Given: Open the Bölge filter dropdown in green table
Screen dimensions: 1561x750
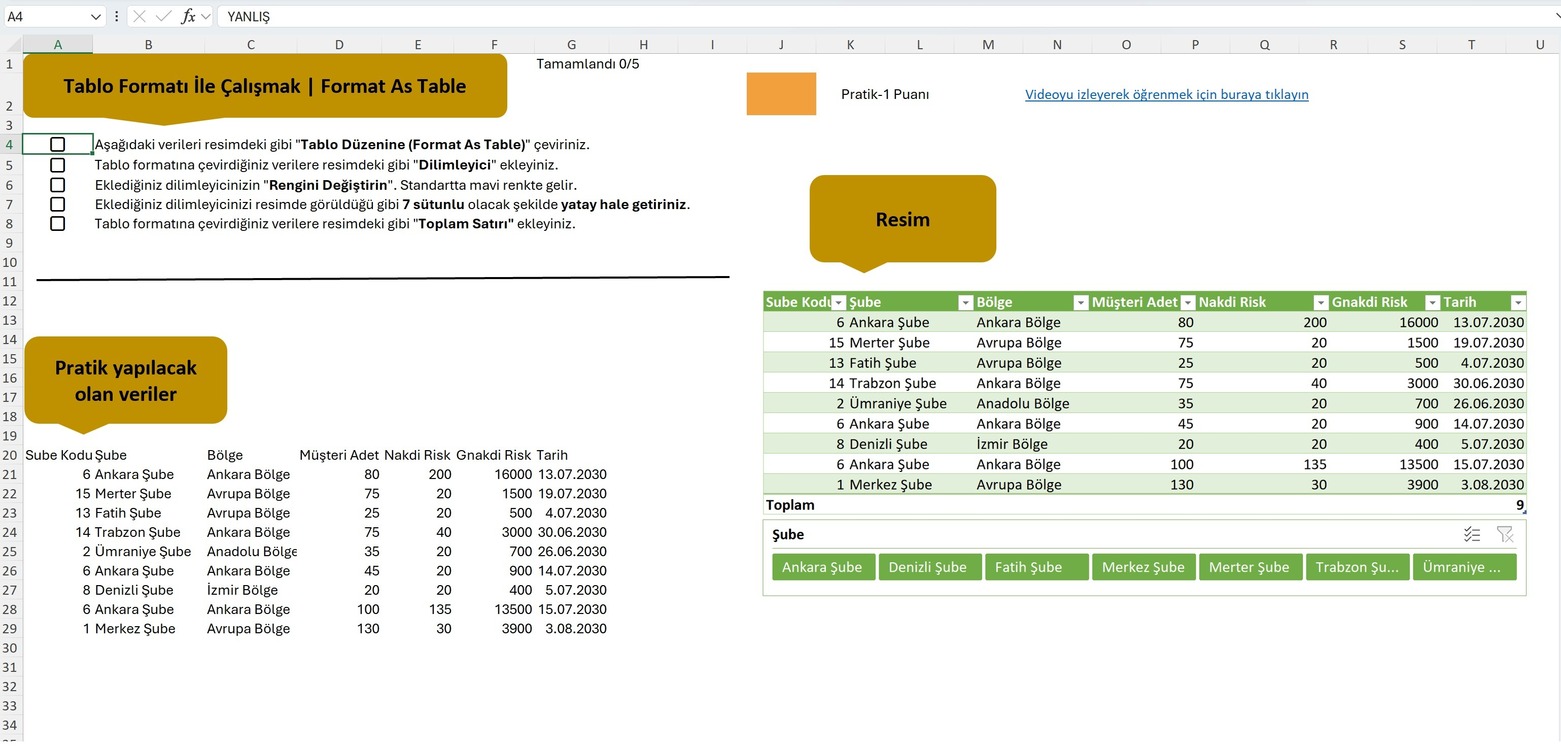Looking at the screenshot, I should pos(1081,302).
